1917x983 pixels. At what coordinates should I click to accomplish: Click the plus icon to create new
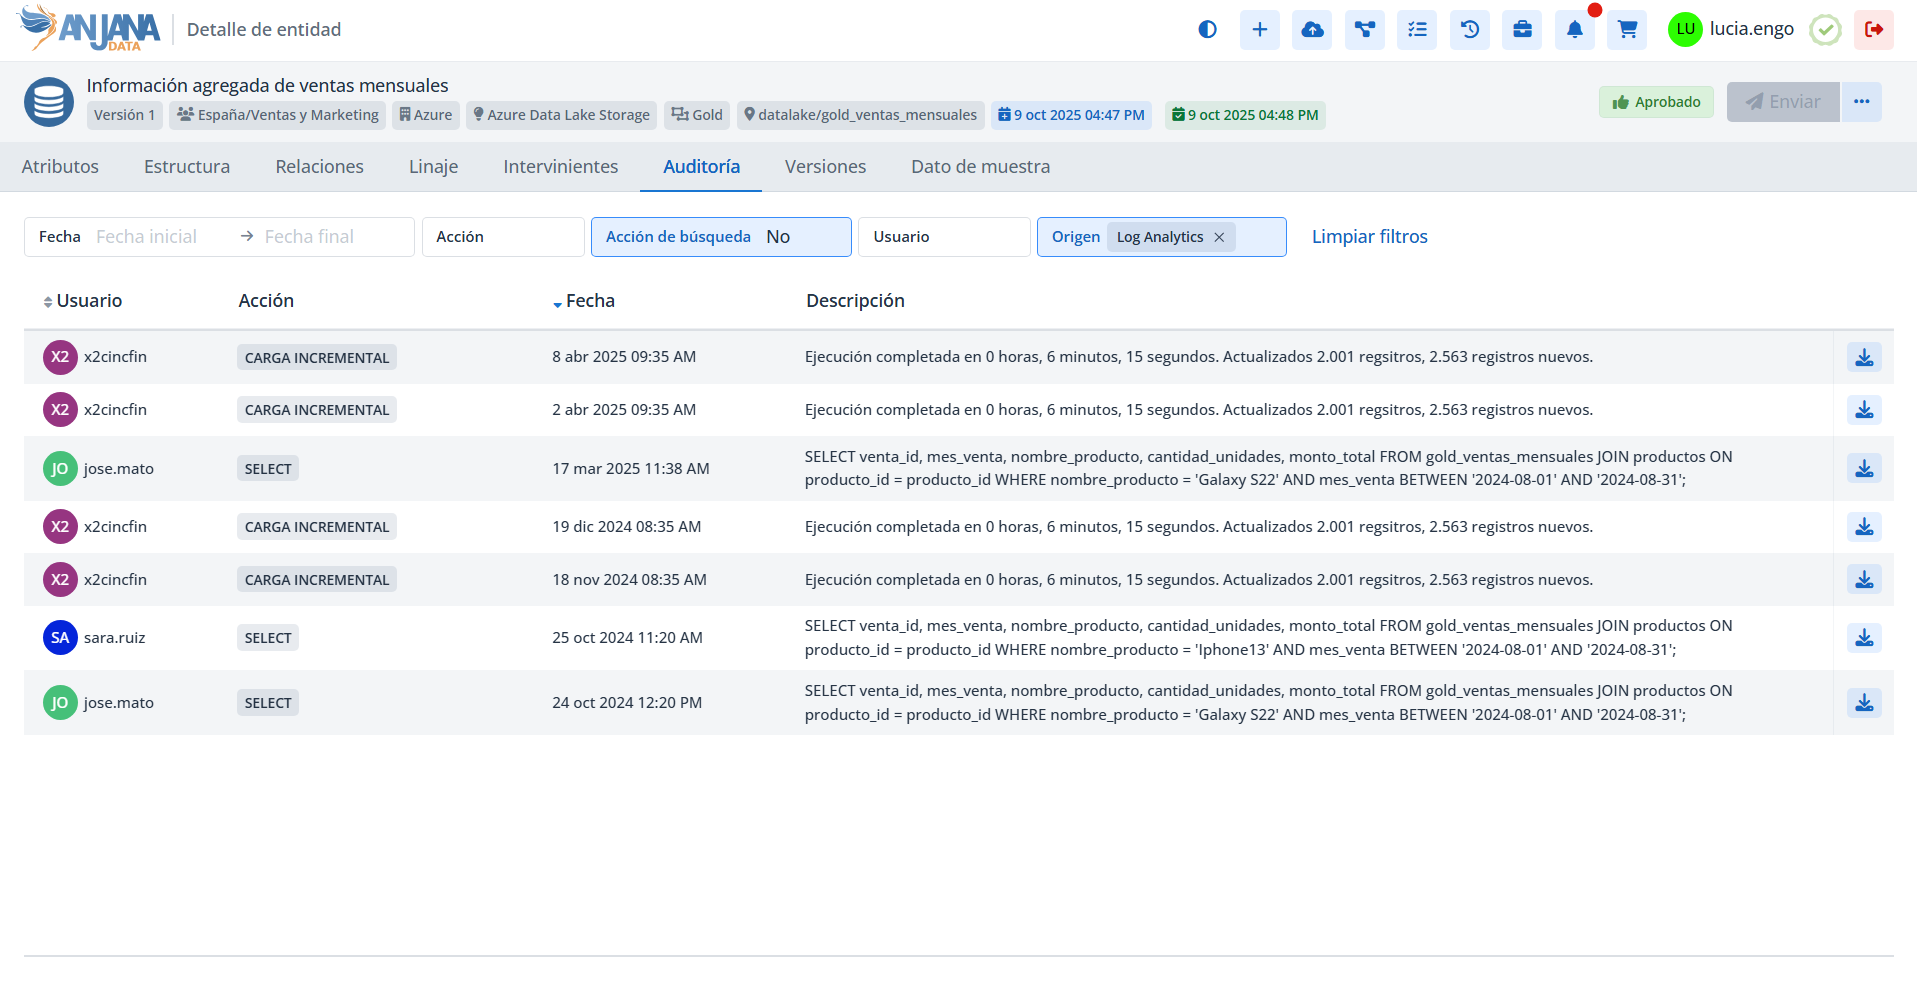click(1259, 30)
